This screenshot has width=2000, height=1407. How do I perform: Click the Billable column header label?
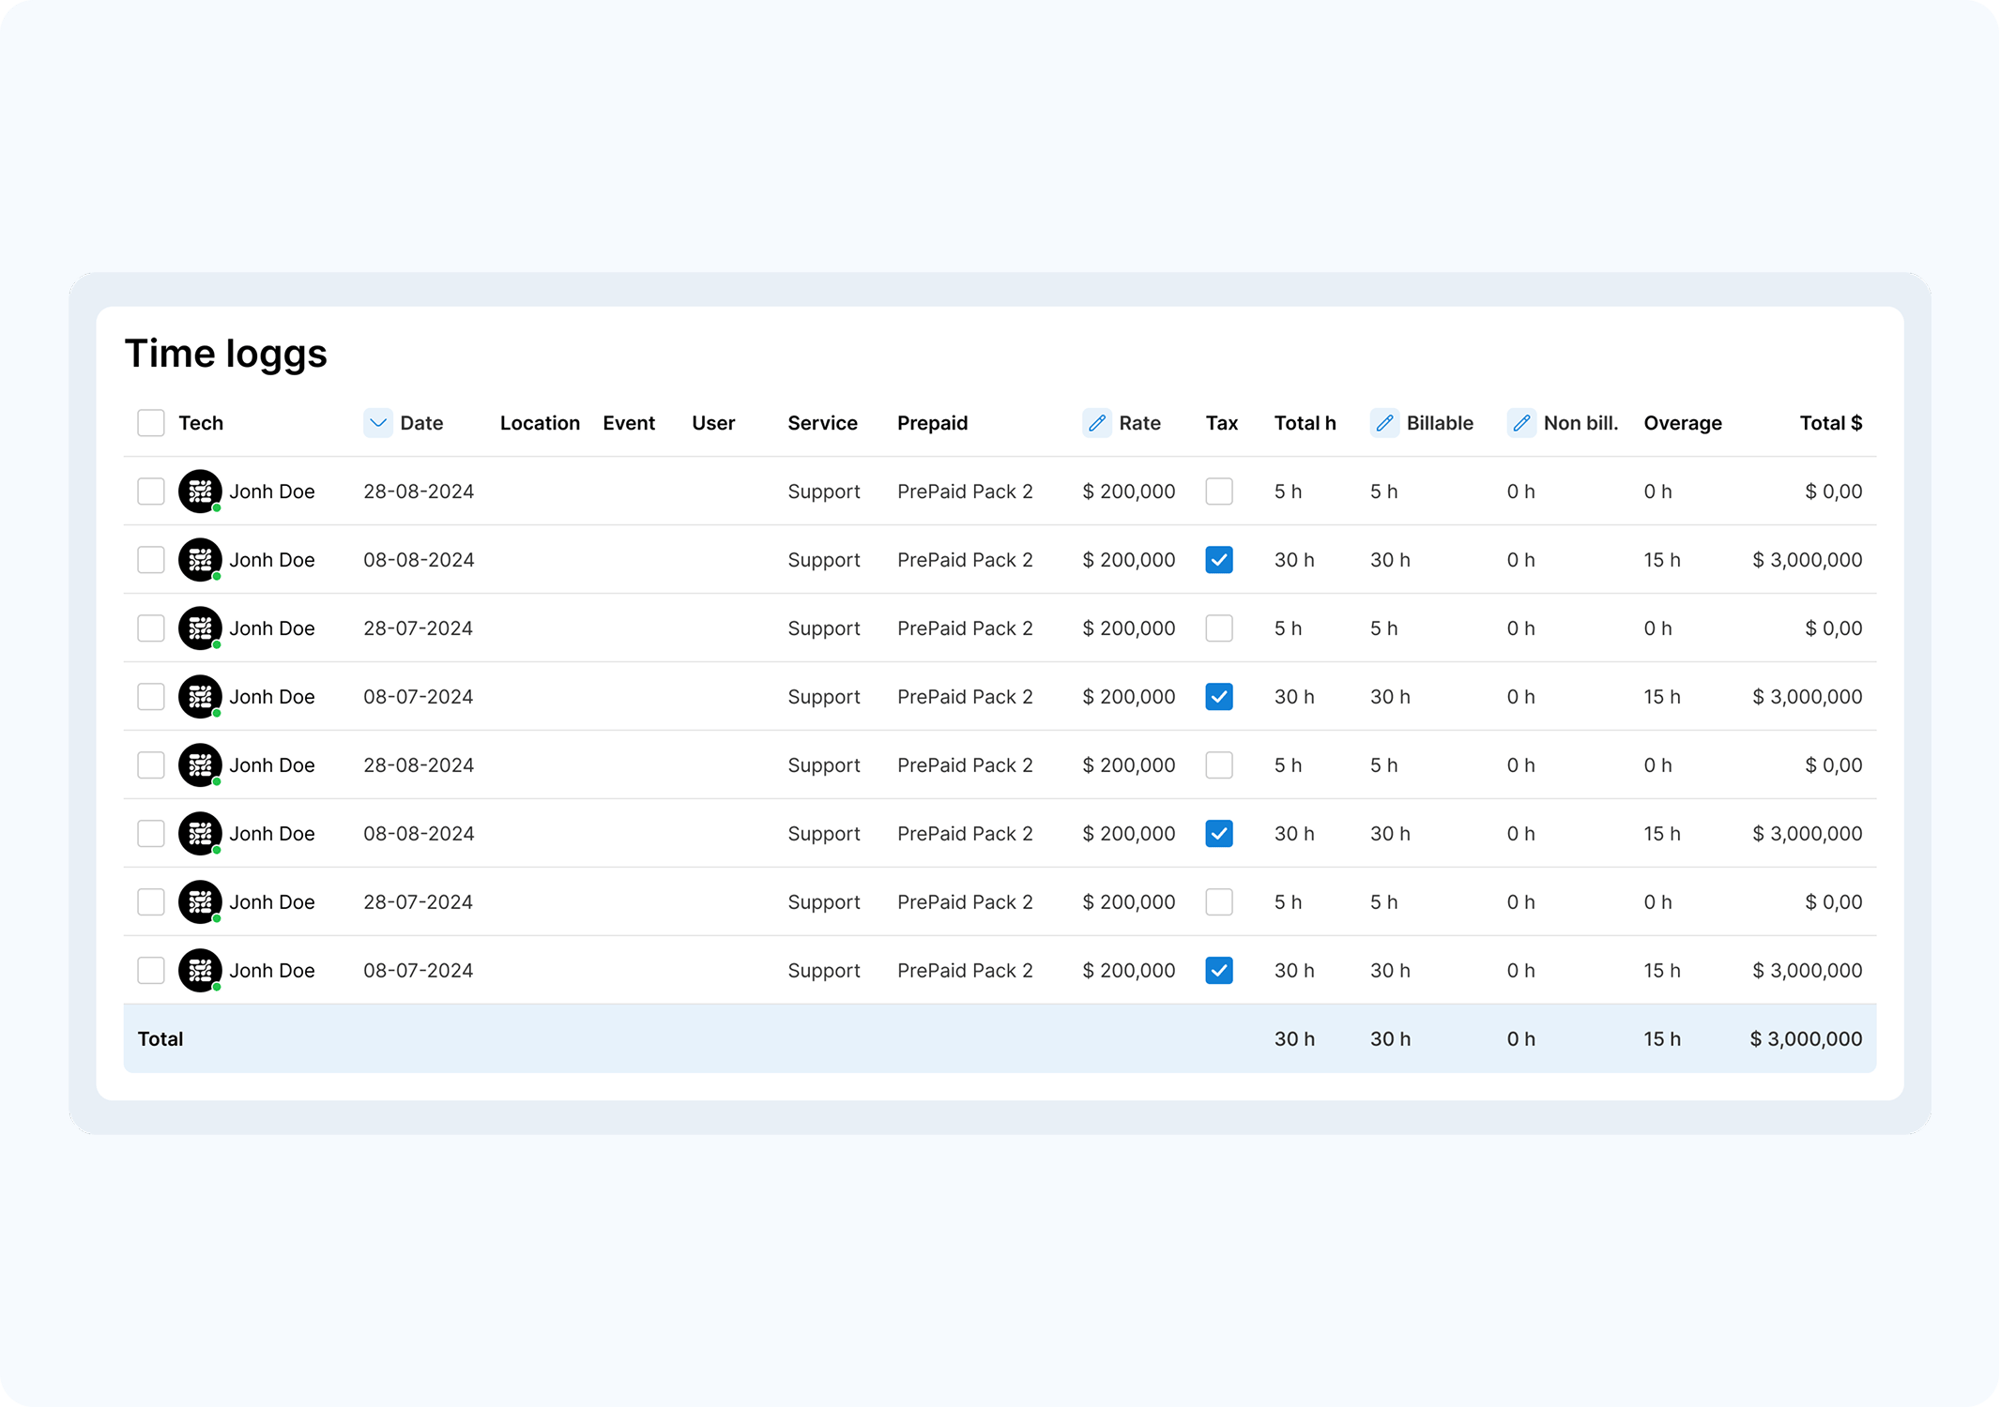pyautogui.click(x=1440, y=423)
